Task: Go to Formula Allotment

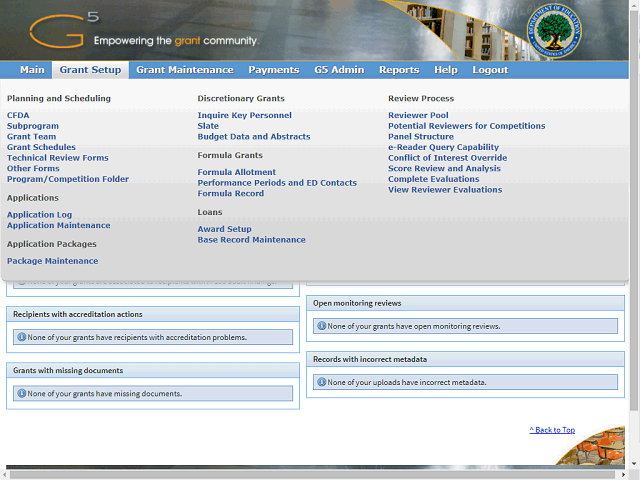Action: (x=237, y=172)
